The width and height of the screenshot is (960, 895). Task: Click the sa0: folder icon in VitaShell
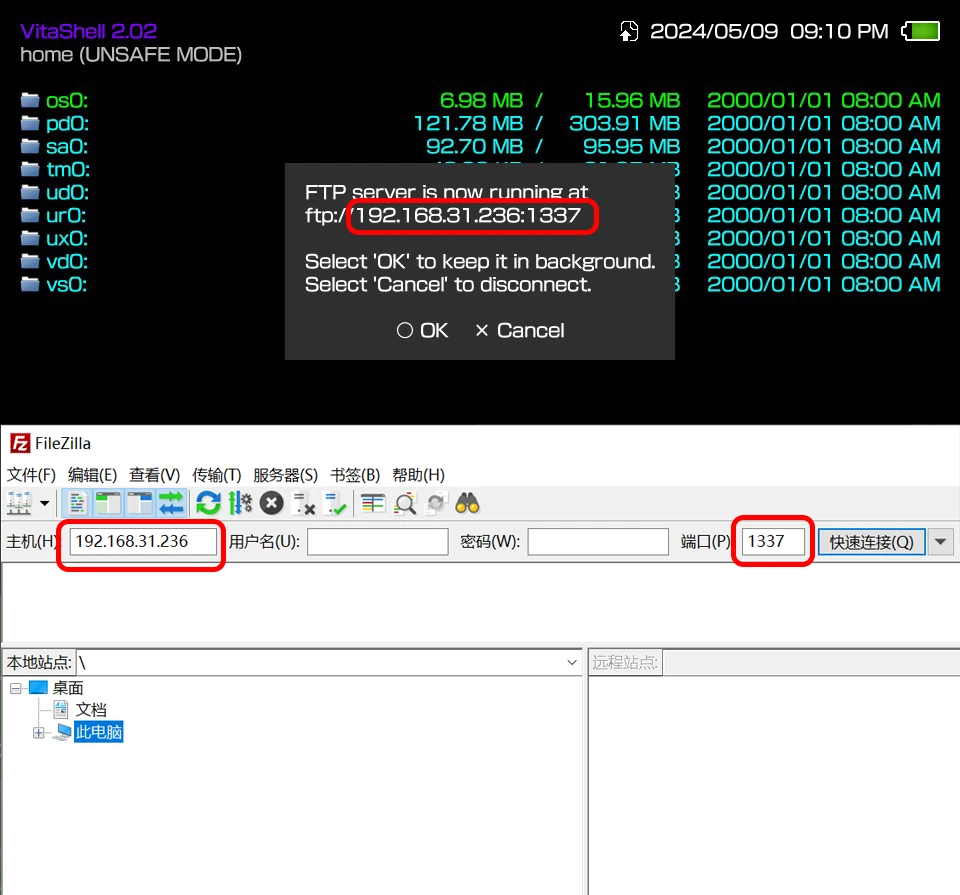coord(30,146)
